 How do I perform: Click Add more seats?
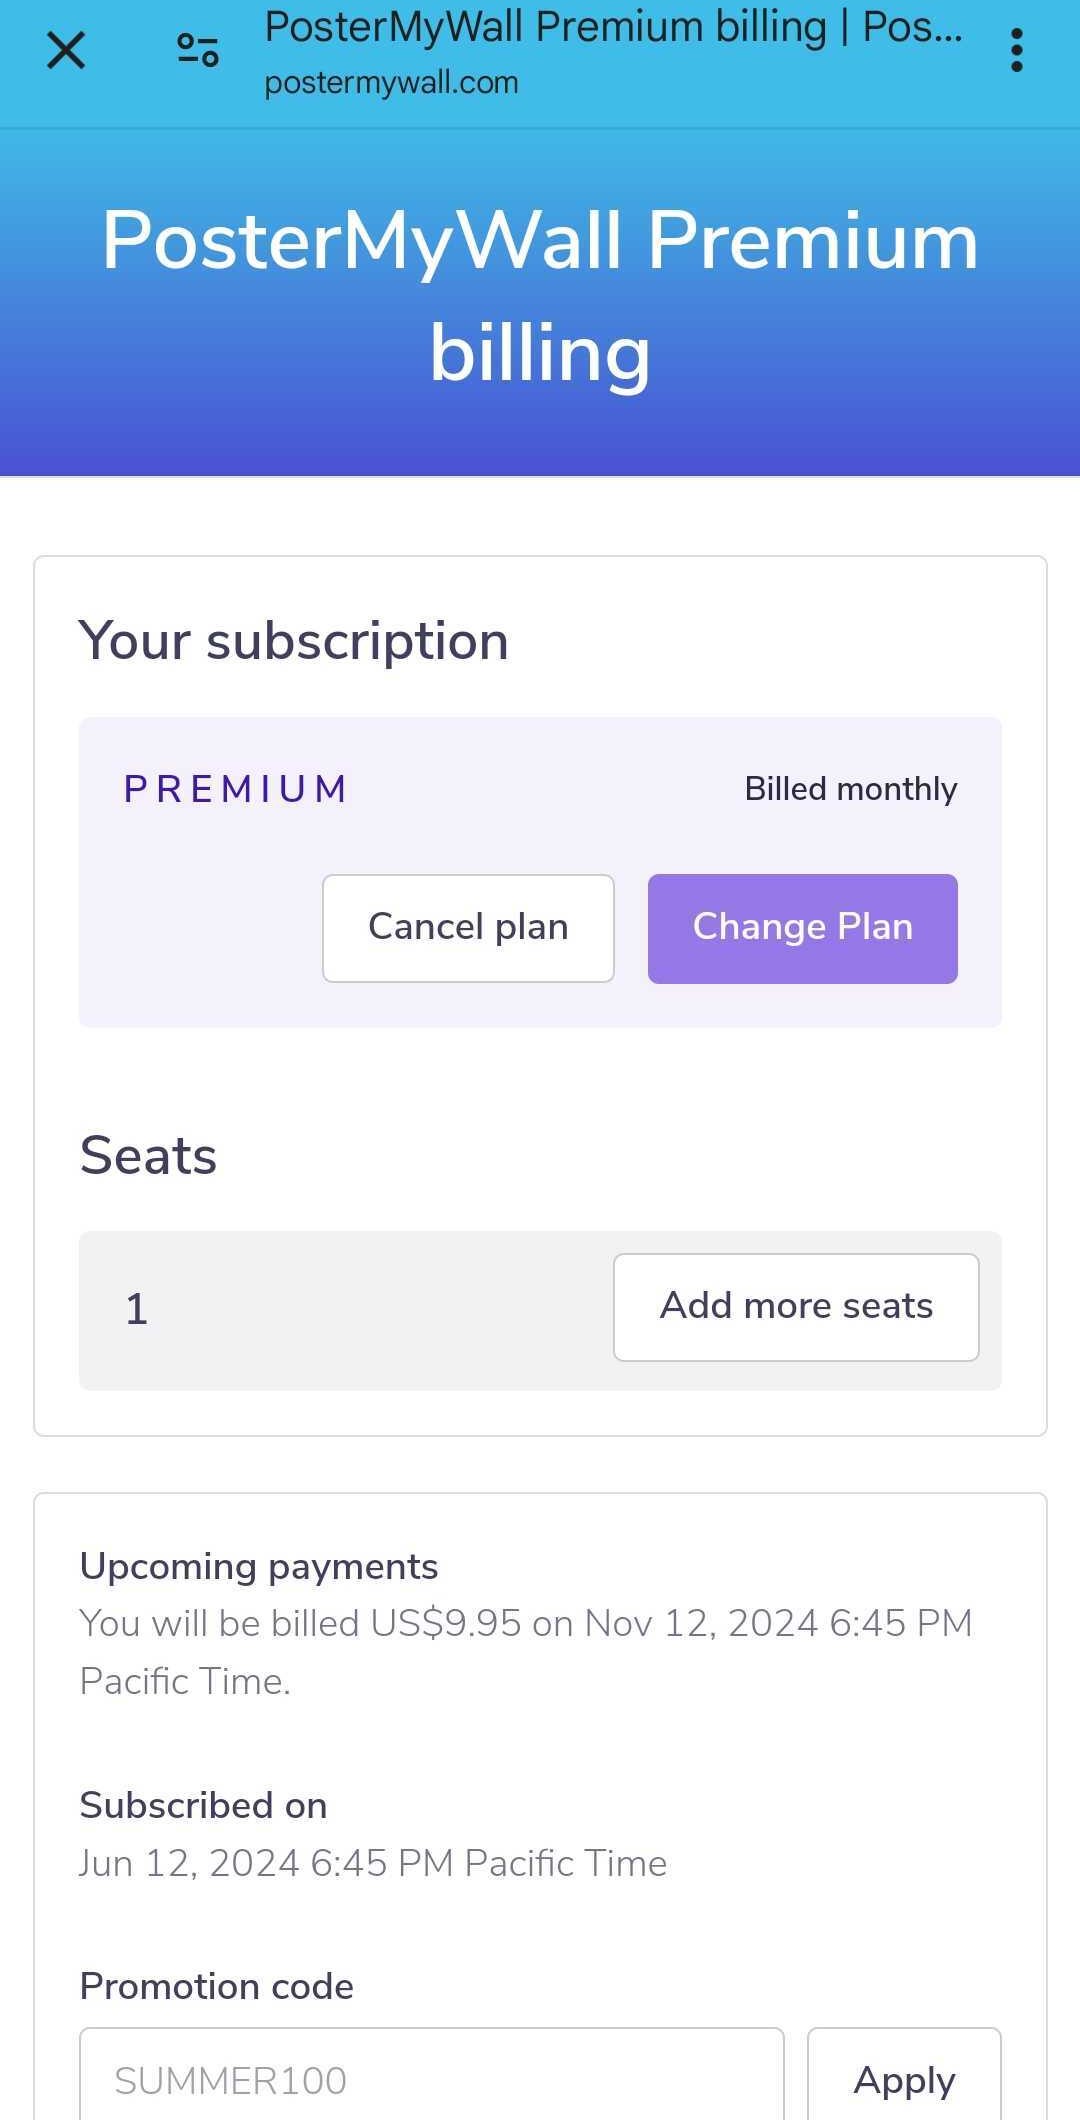coord(795,1306)
